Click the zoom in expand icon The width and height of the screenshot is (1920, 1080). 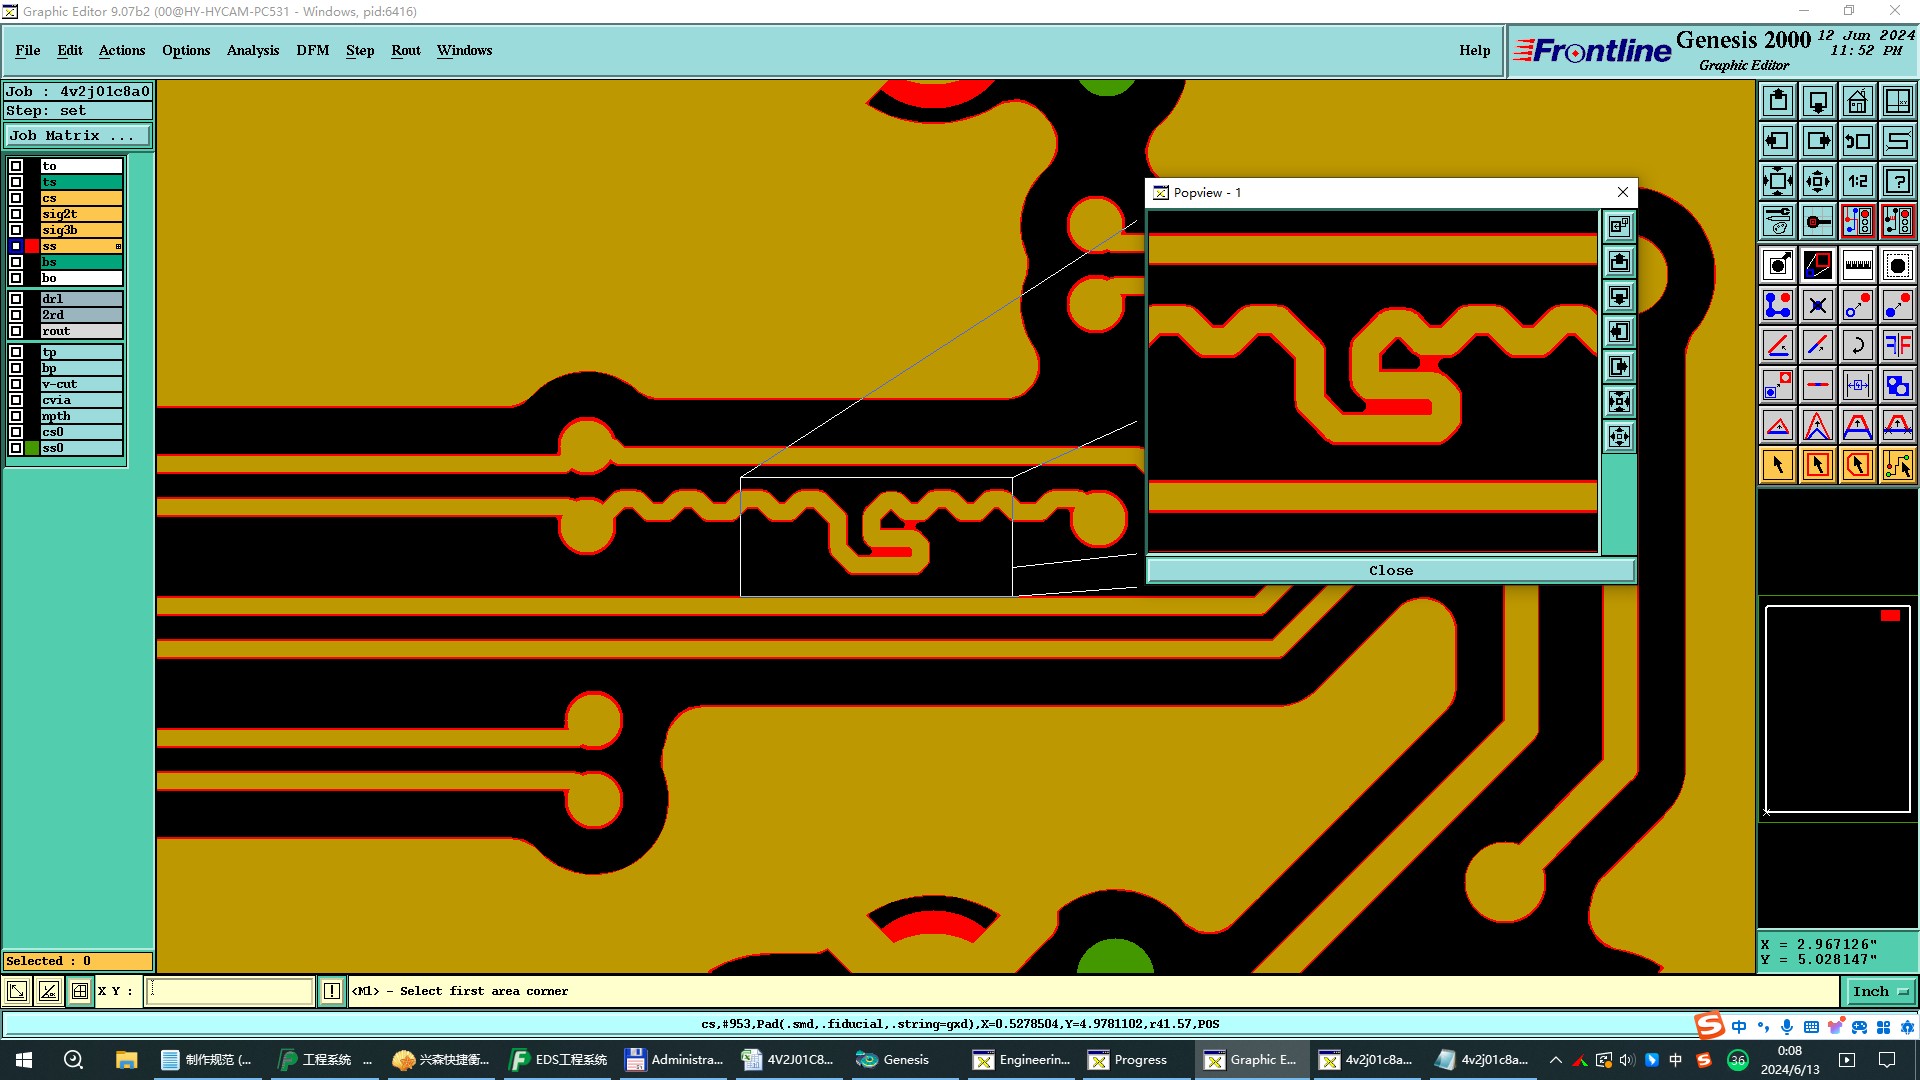1778,181
